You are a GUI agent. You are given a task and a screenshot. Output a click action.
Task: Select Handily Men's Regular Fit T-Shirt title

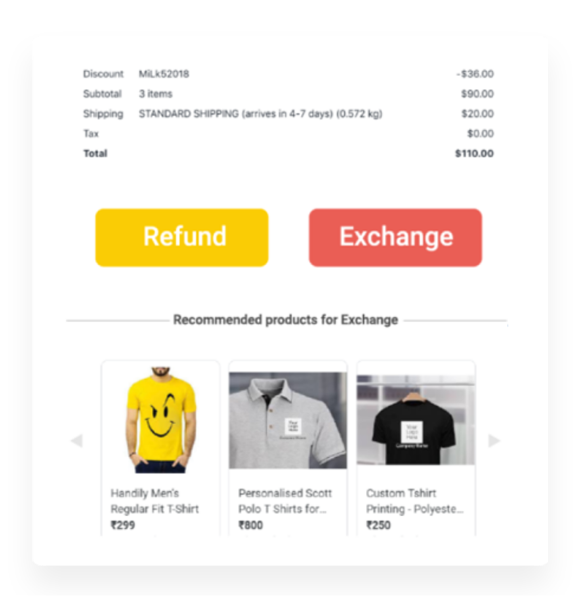(155, 501)
